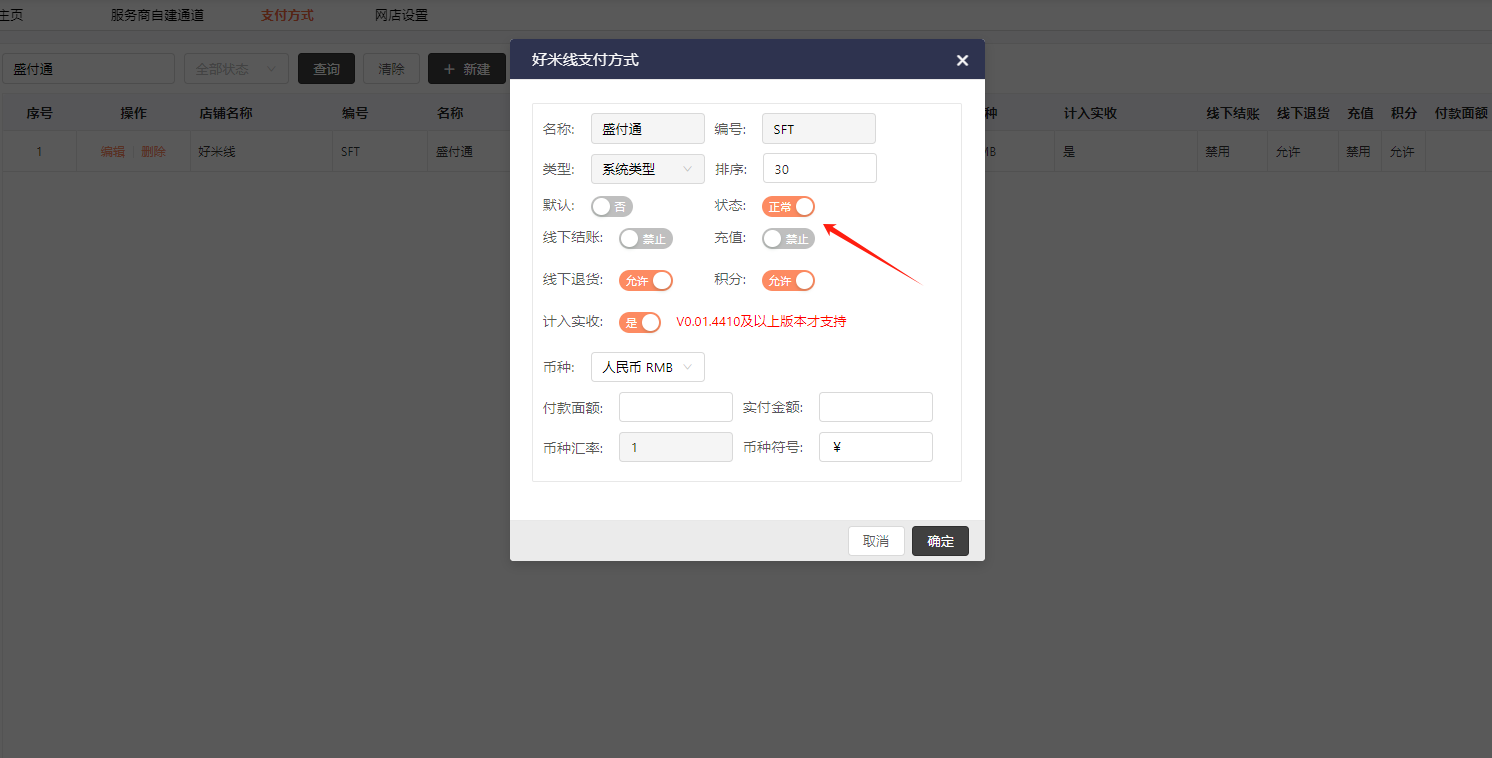The height and width of the screenshot is (758, 1492).
Task: Toggle the 充值 switch
Action: (788, 239)
